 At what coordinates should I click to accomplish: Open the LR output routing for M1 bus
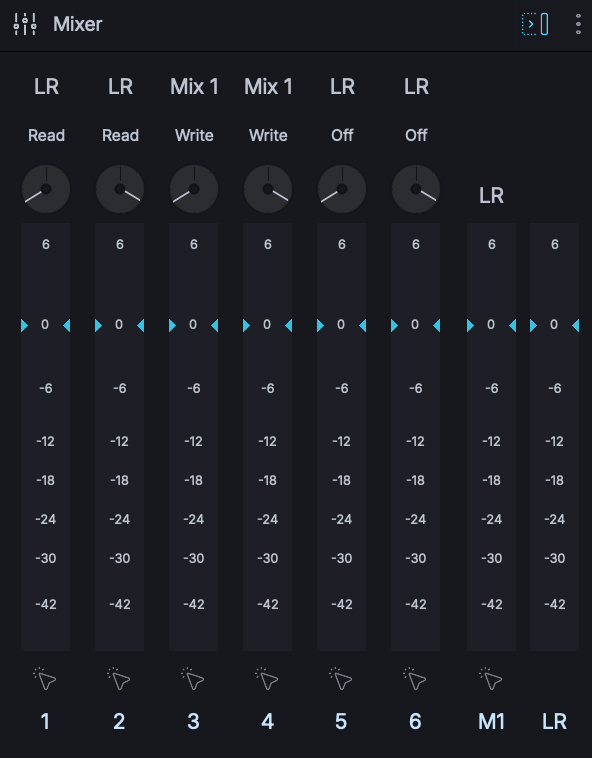coord(491,195)
